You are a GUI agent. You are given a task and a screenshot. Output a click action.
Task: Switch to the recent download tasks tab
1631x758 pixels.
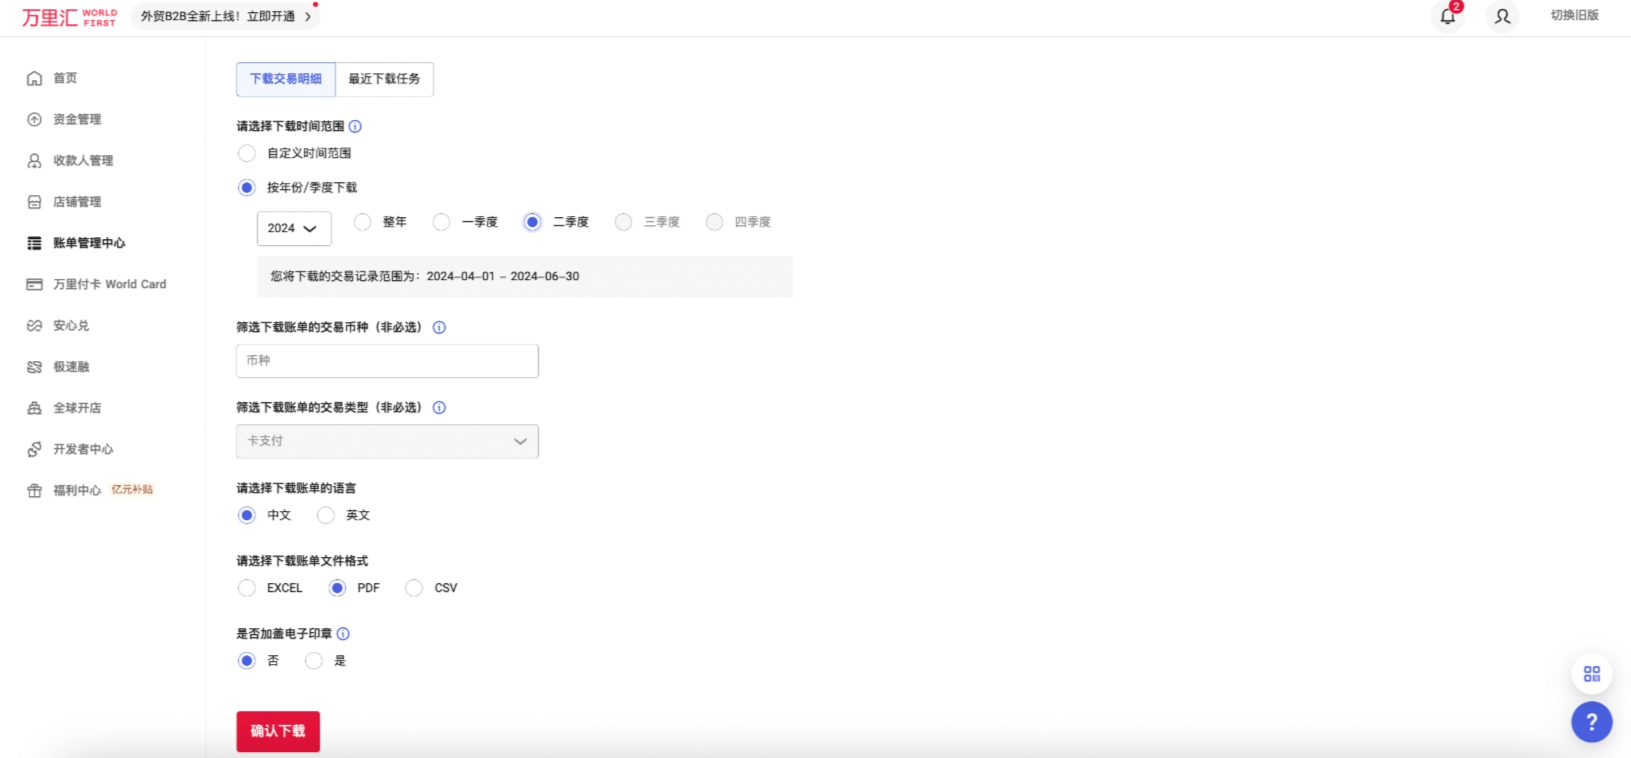point(384,79)
